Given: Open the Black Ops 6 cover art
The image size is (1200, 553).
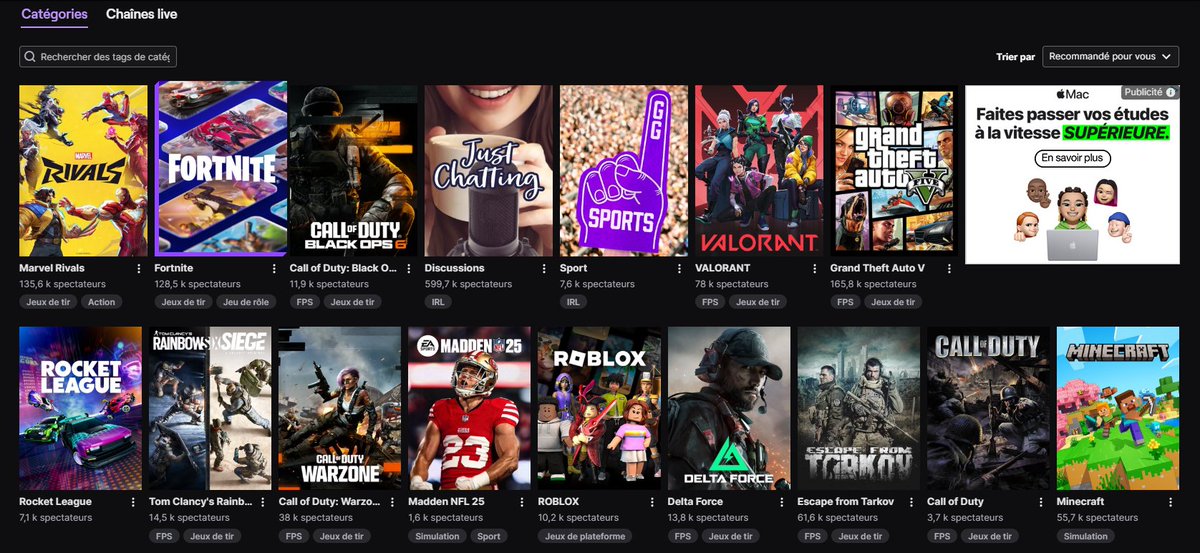Looking at the screenshot, I should click(353, 170).
